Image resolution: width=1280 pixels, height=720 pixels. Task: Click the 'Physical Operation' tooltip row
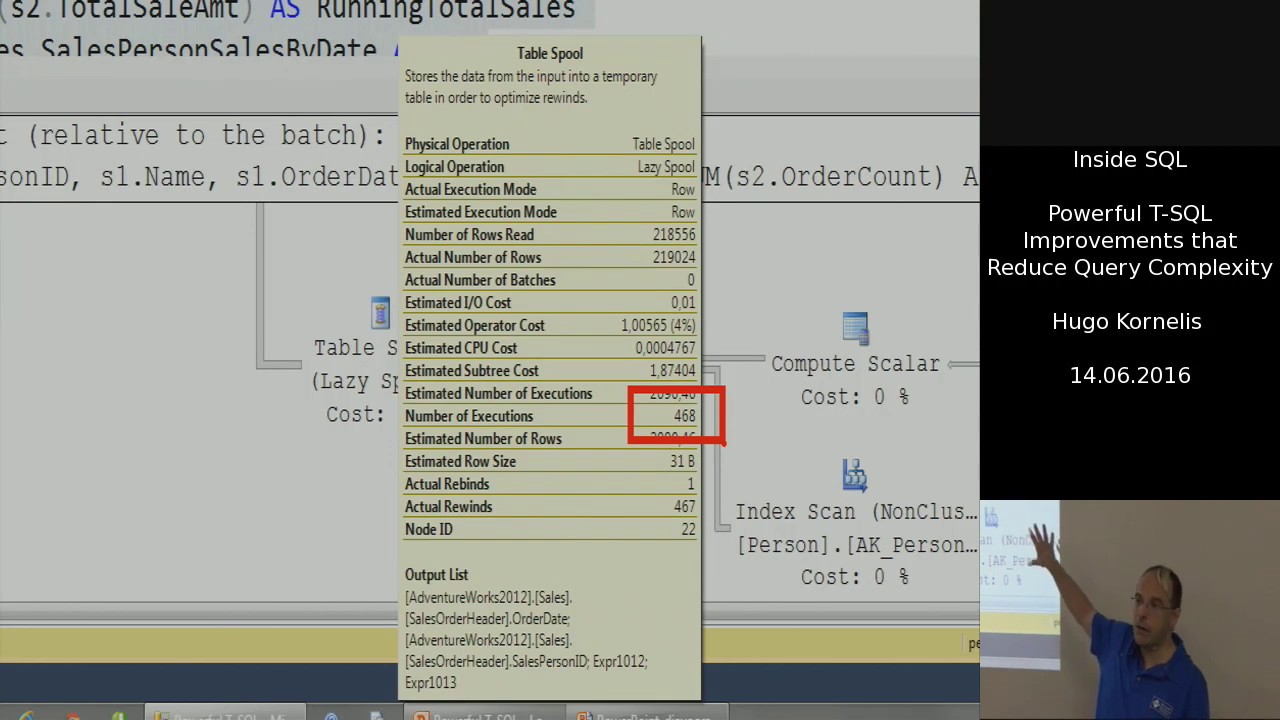tap(550, 144)
